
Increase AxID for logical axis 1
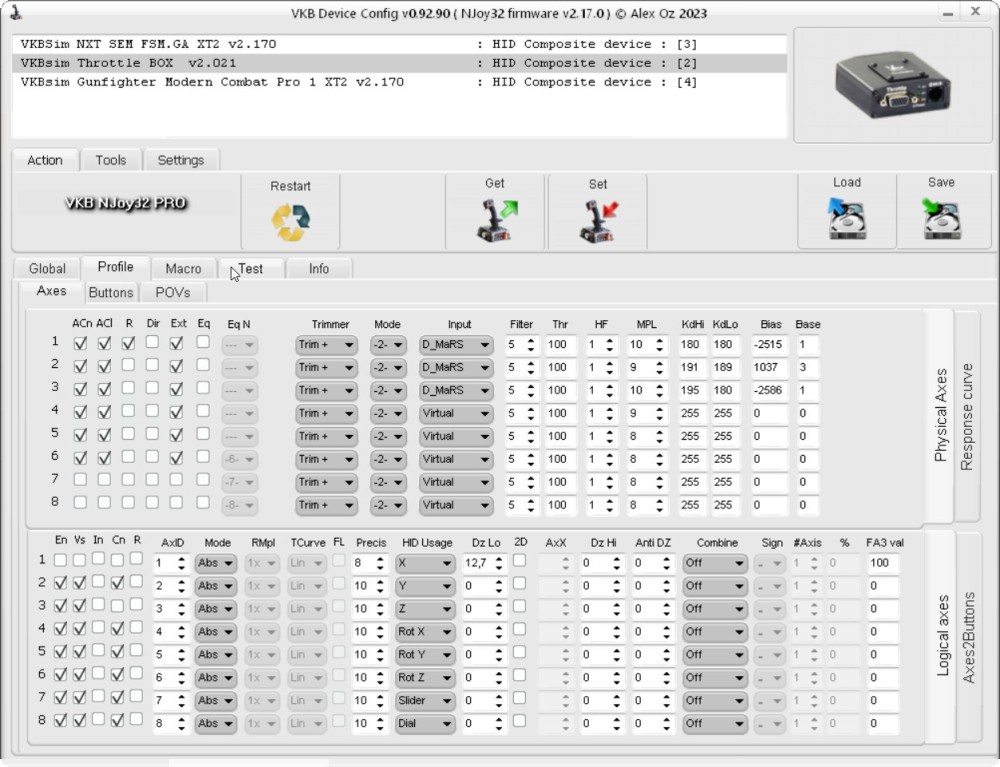[182, 560]
